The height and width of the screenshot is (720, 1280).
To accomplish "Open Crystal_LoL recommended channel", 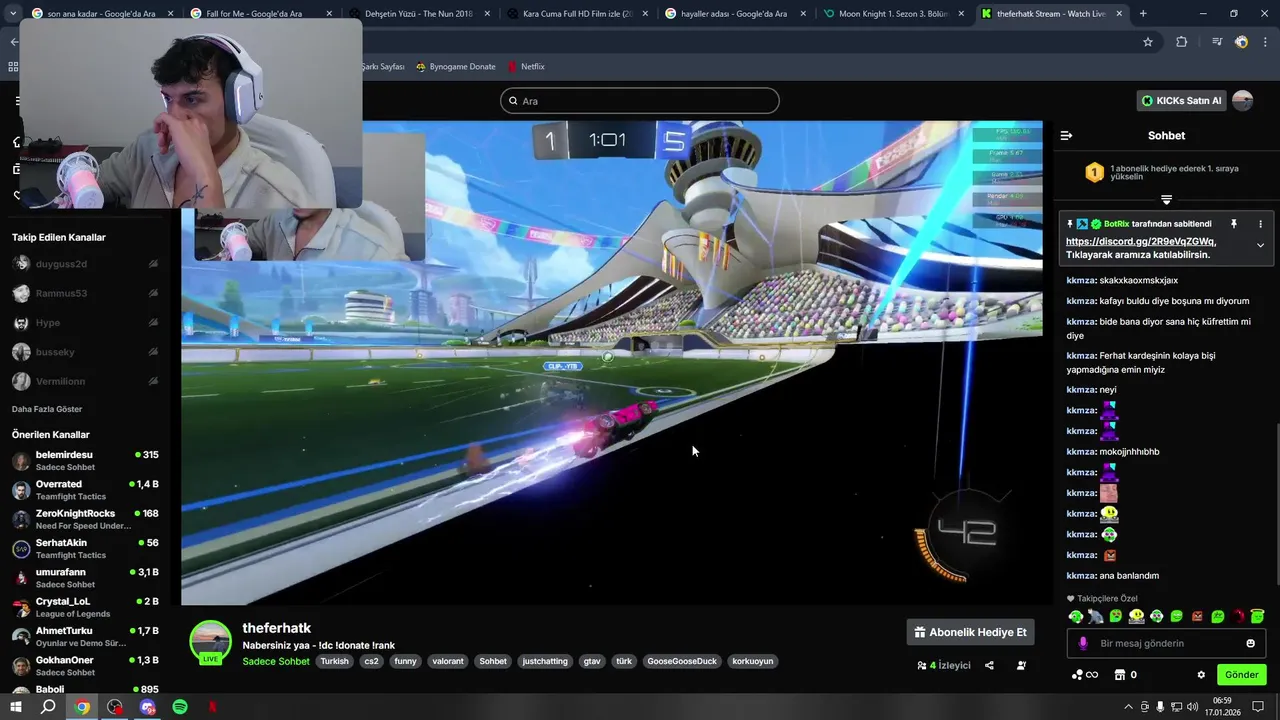I will (x=85, y=607).
